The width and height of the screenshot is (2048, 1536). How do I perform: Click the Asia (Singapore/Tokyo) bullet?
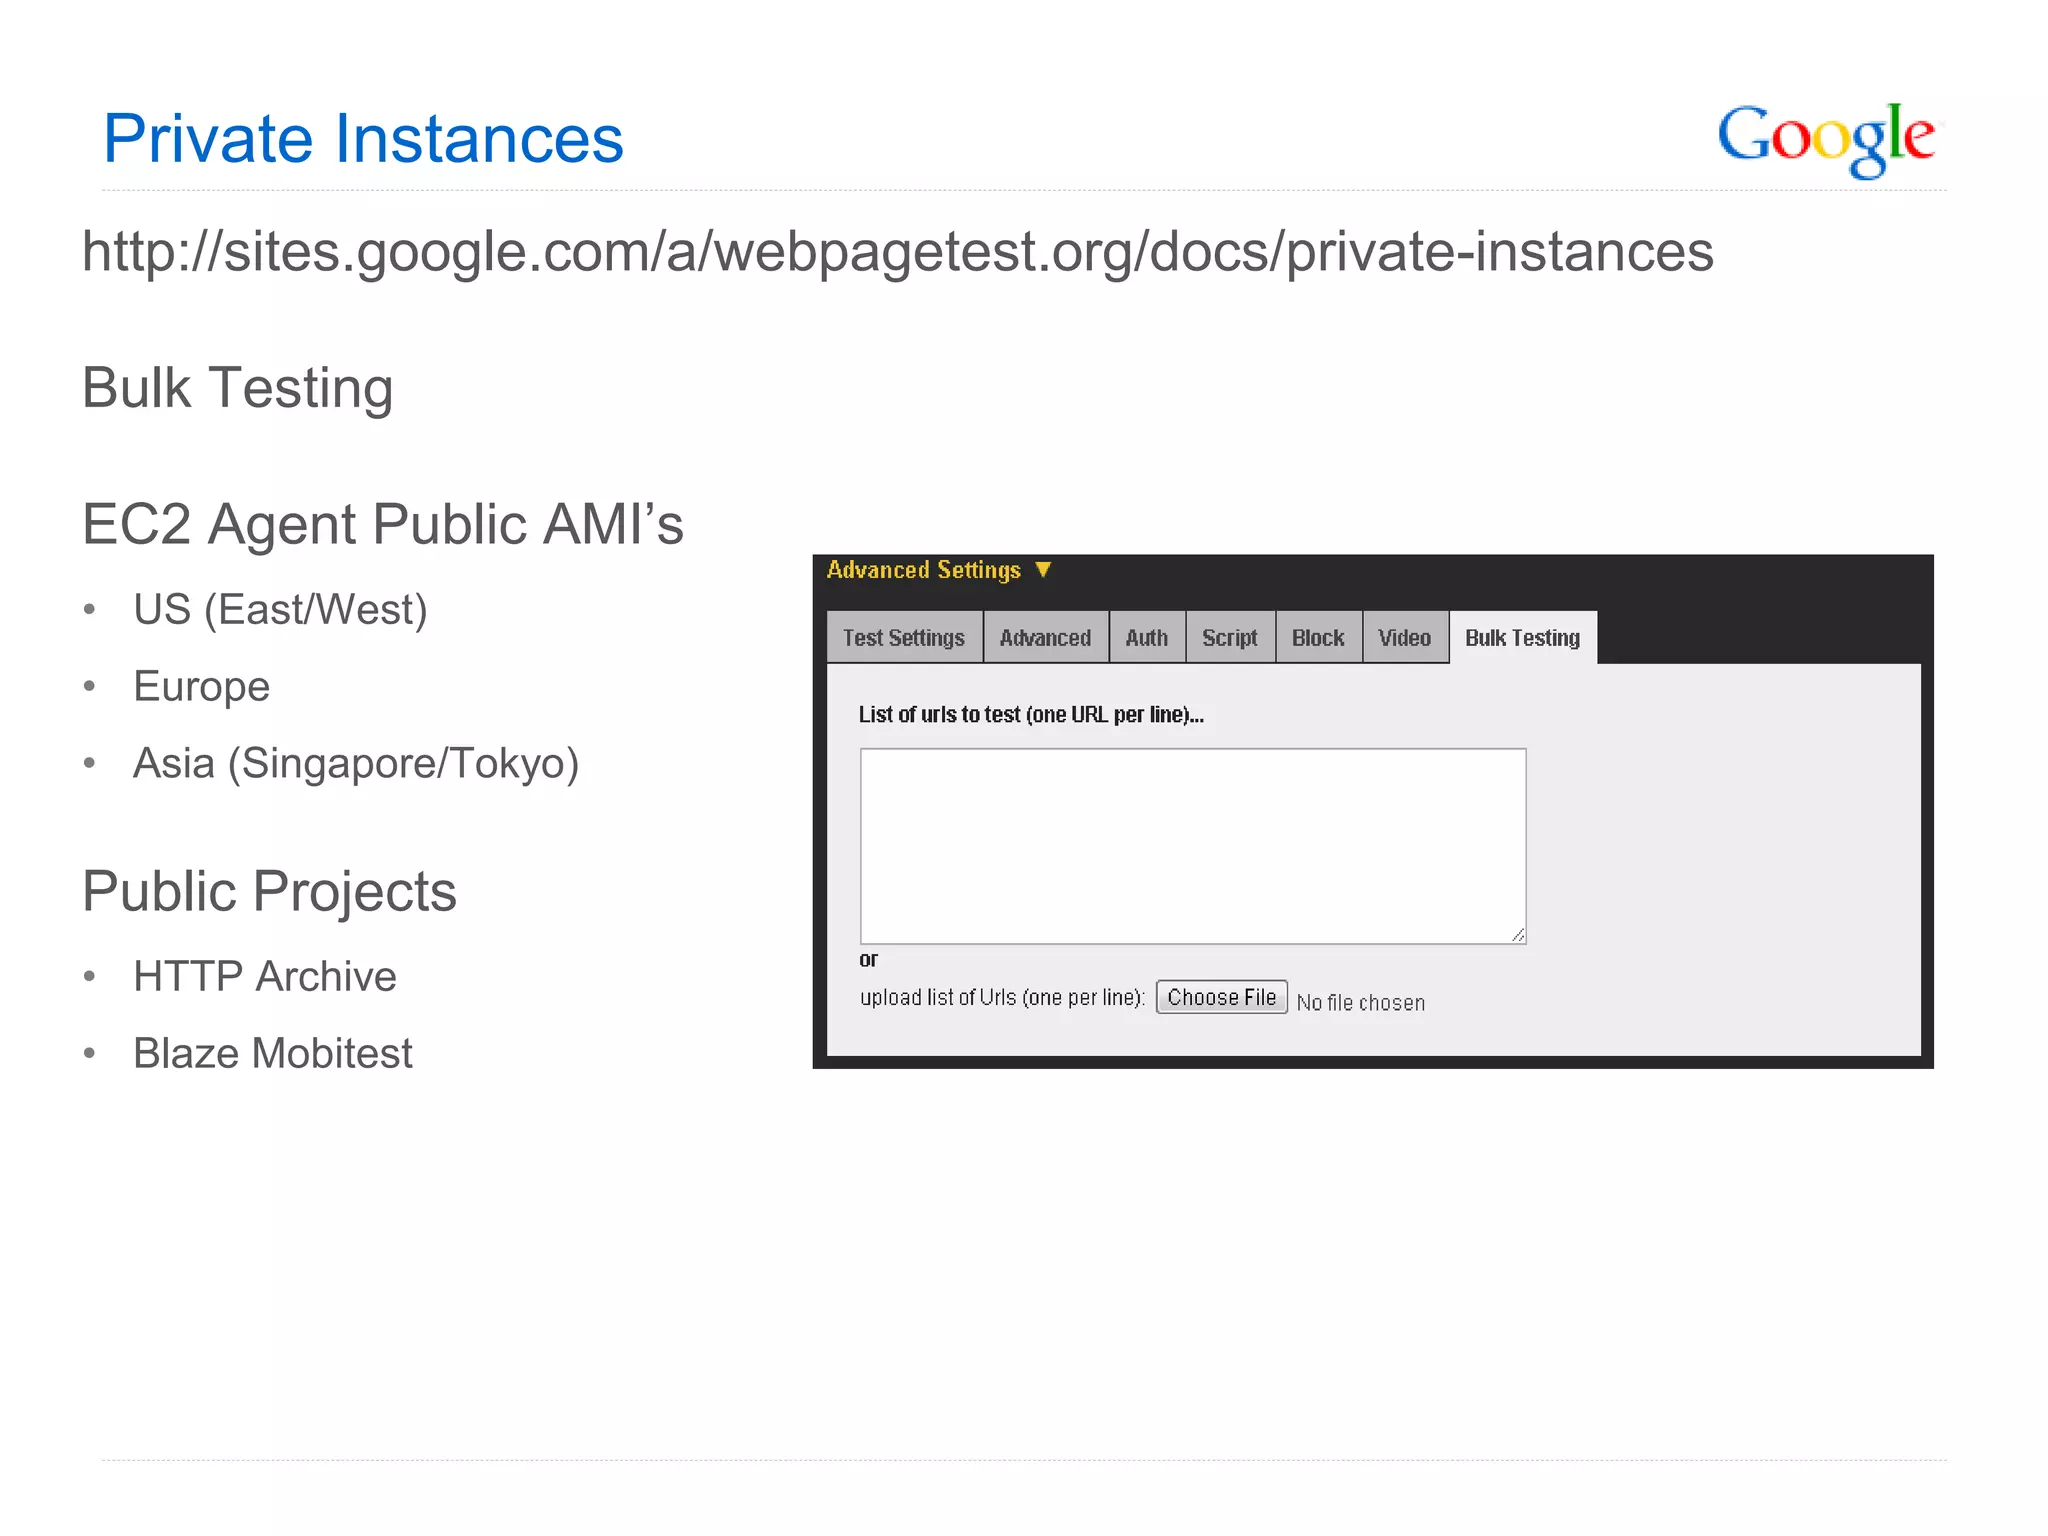(356, 763)
